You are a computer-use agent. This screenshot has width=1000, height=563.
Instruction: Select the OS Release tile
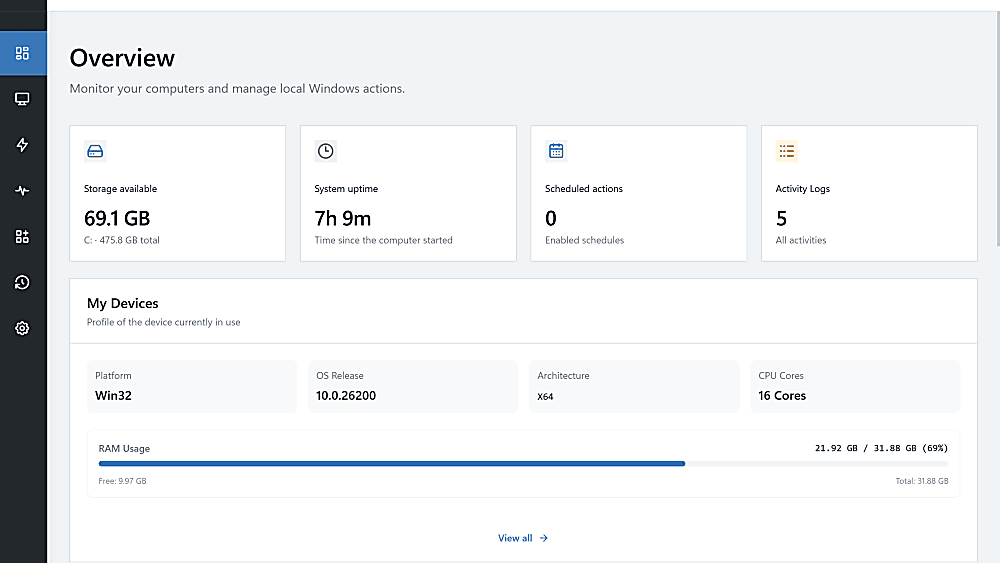(413, 386)
